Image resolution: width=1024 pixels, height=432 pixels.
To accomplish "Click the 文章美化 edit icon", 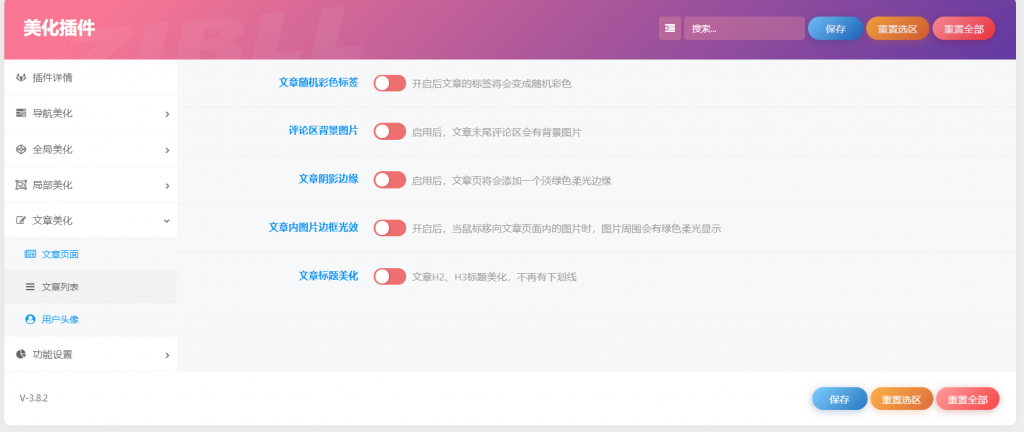I will click(x=21, y=221).
